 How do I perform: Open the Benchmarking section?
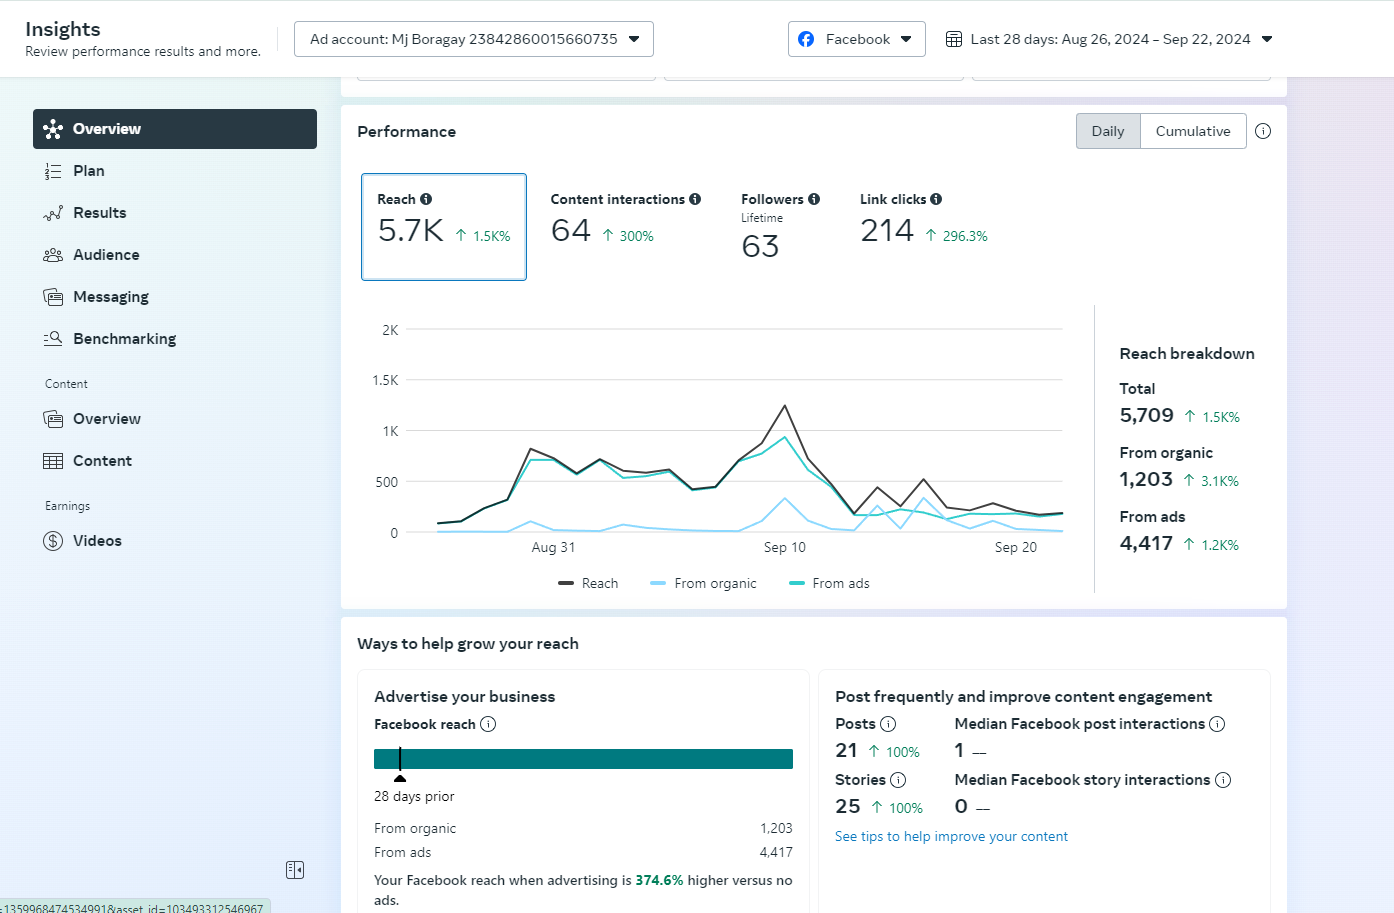click(124, 339)
